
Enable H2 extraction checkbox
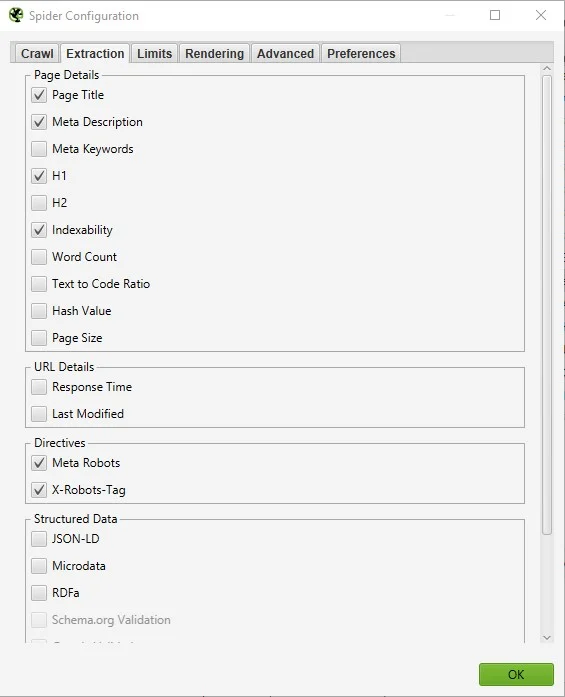pyautogui.click(x=39, y=203)
